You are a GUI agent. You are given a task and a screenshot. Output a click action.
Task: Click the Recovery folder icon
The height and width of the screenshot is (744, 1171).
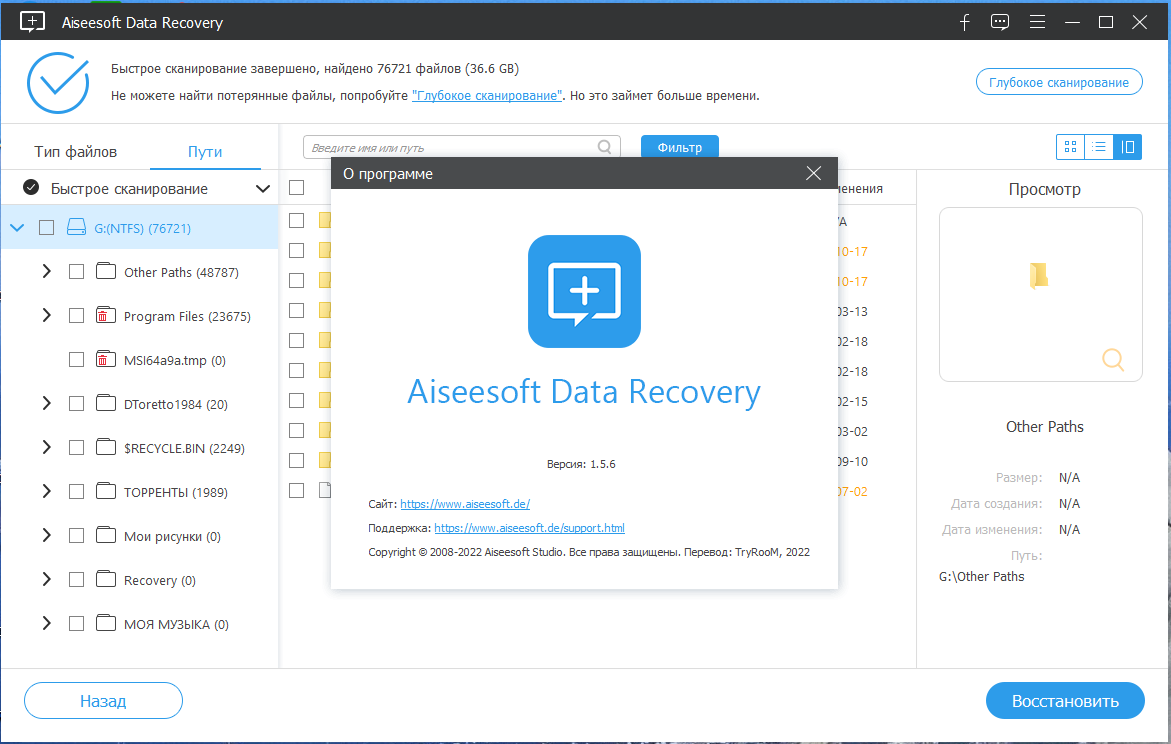point(106,580)
